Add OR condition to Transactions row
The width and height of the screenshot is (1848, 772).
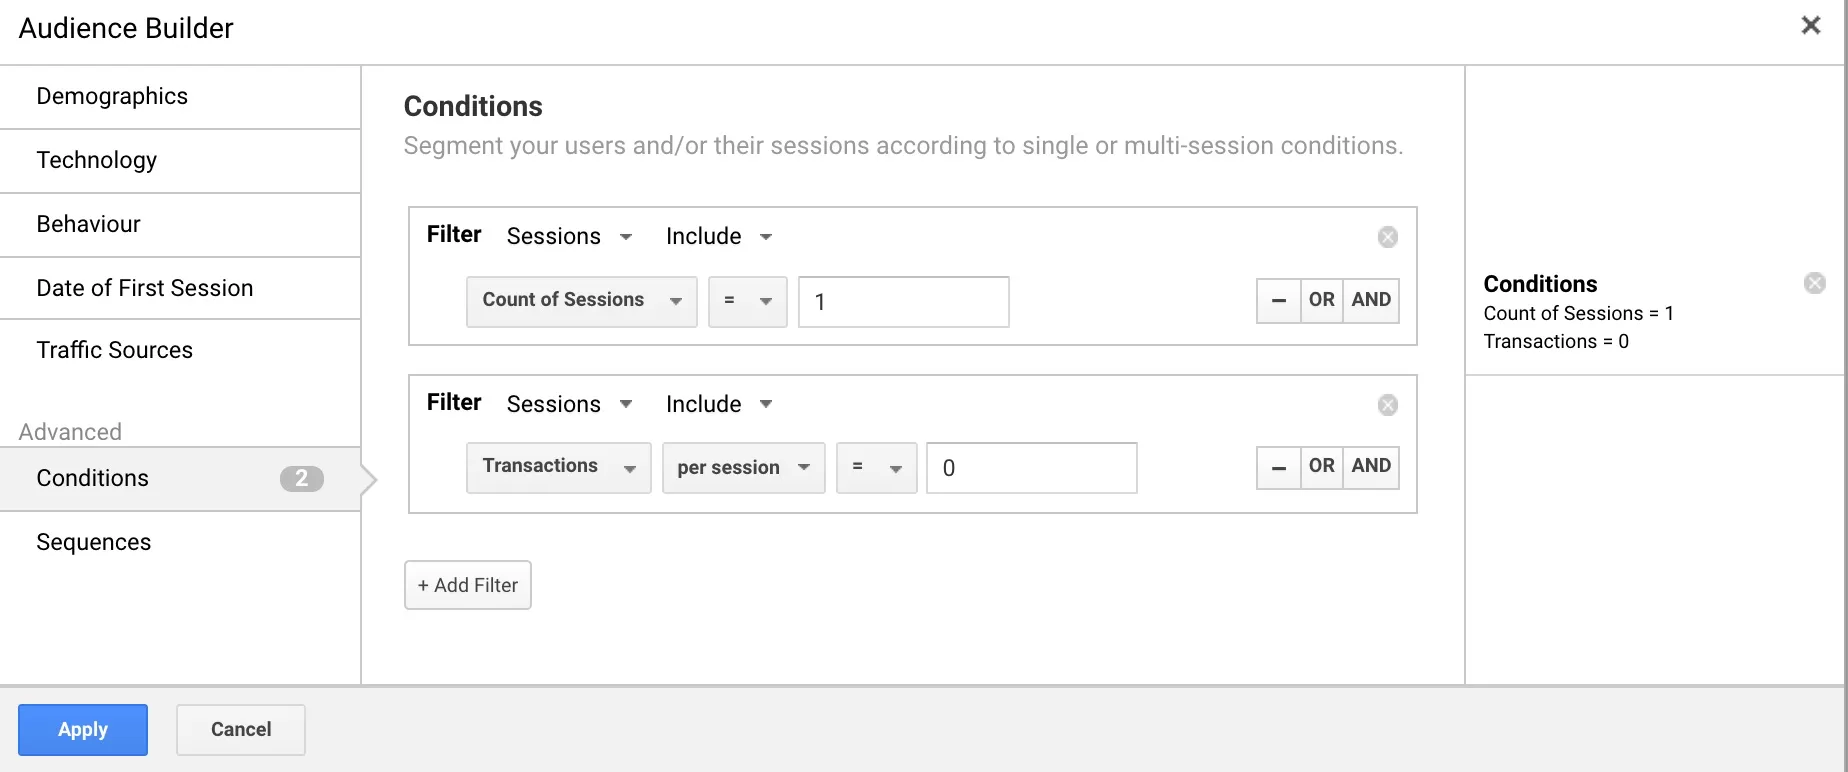[1321, 467]
